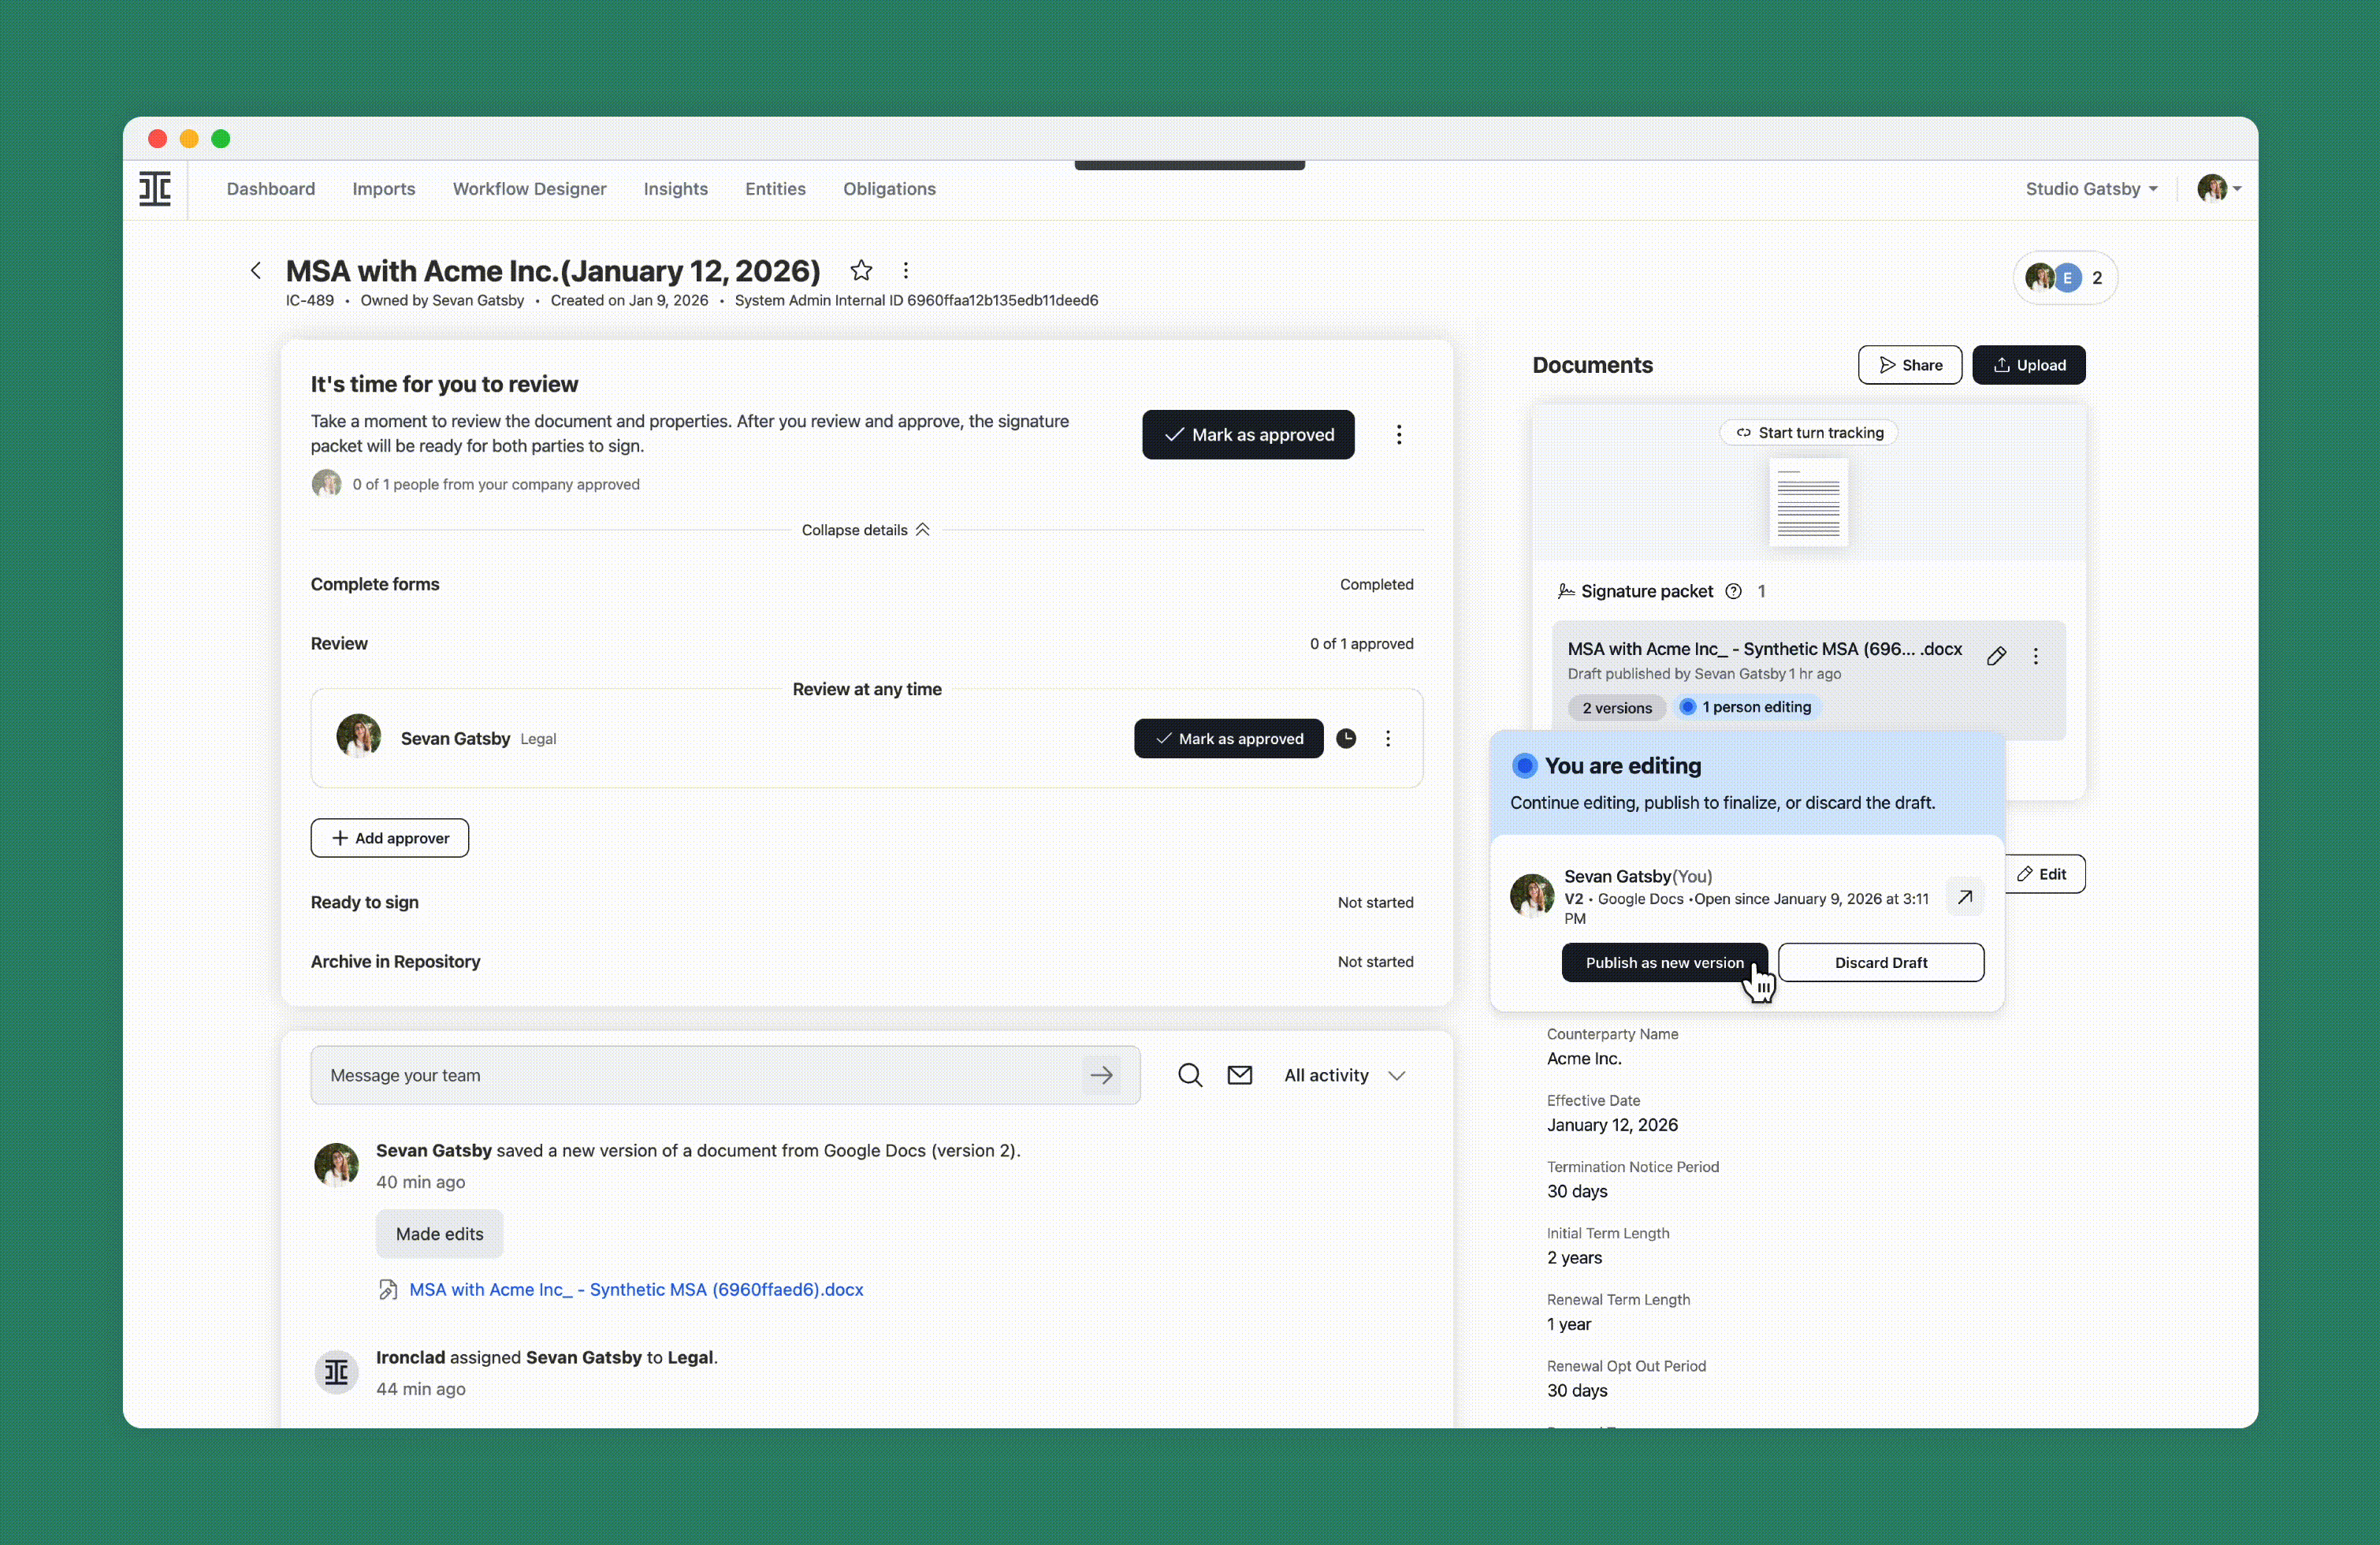
Task: Send the team message using the arrow icon
Action: [x=1102, y=1075]
